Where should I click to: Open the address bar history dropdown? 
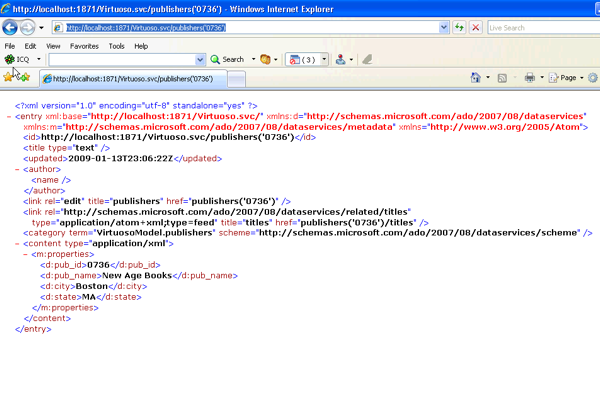tap(442, 28)
